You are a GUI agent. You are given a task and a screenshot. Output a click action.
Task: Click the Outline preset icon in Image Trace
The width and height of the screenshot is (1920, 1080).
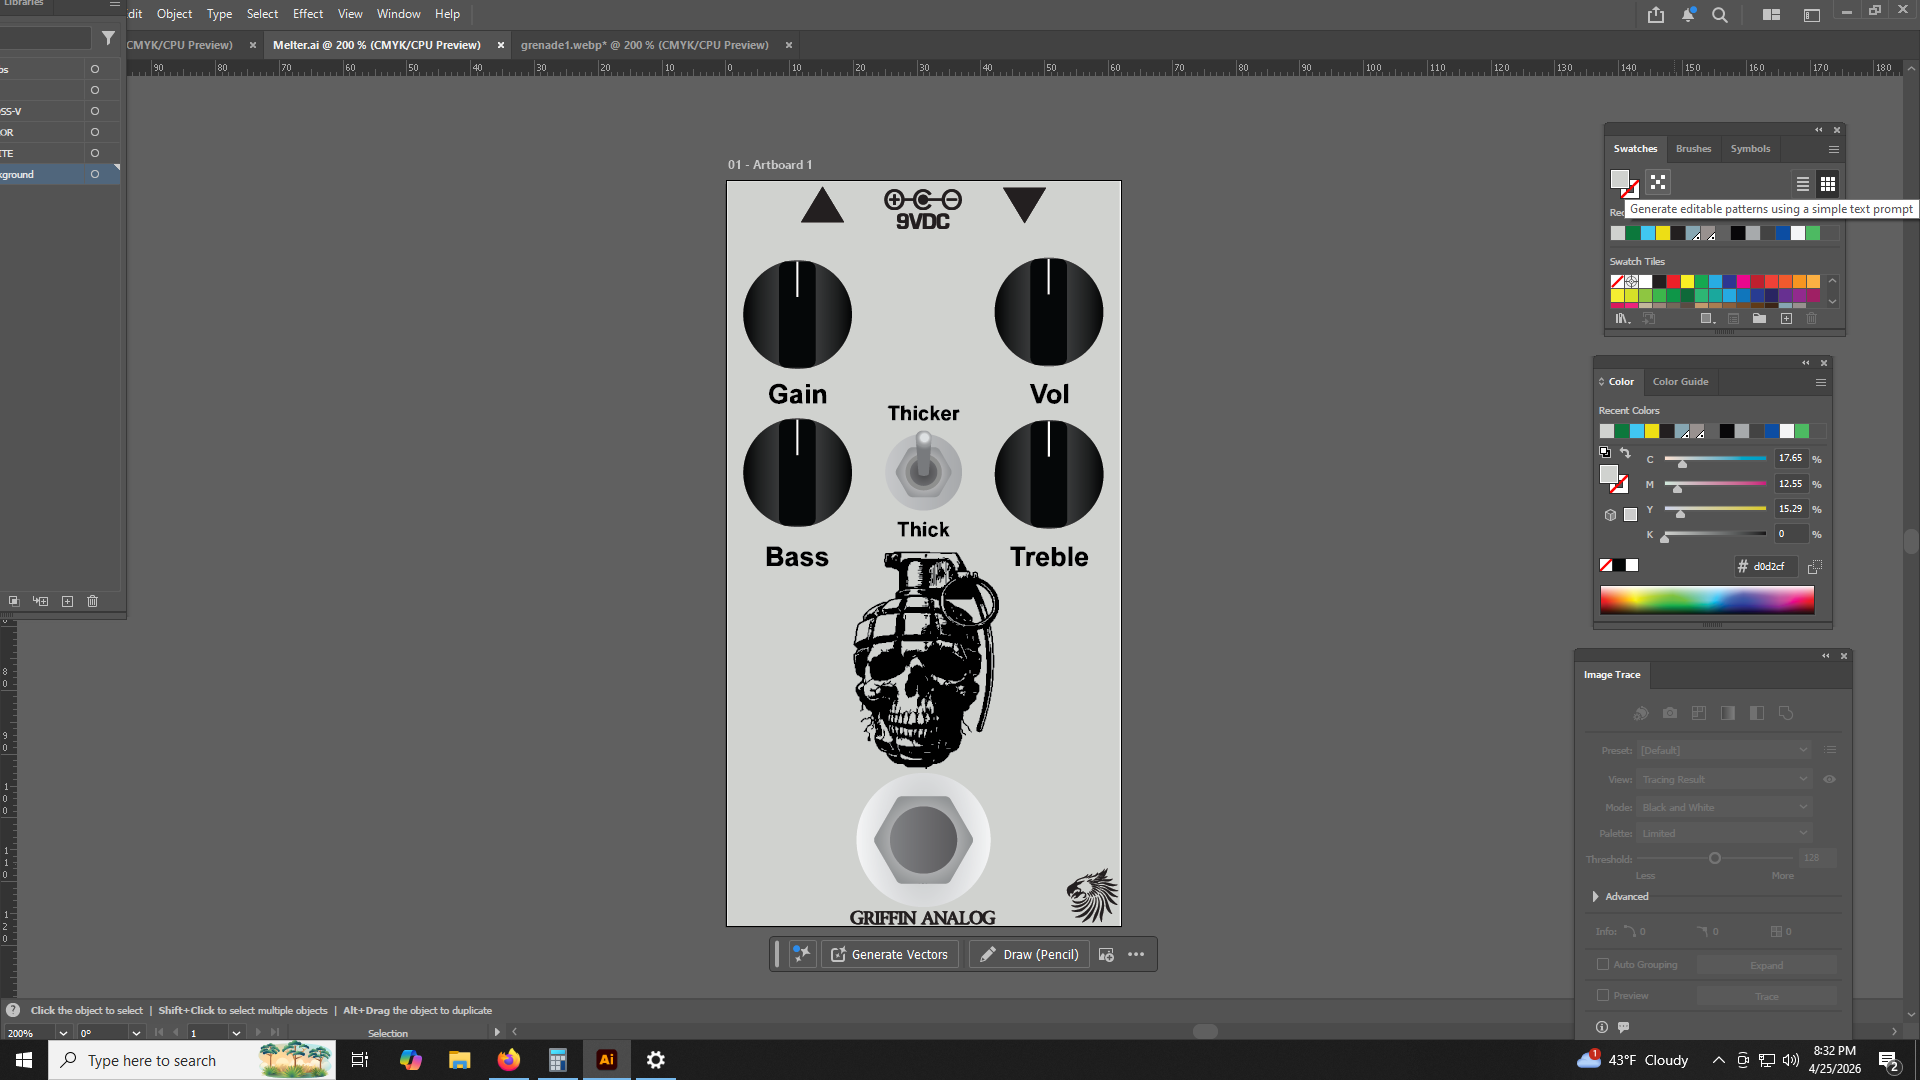[1786, 713]
